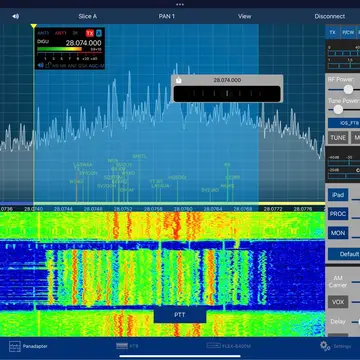Toggle the red TX button on slice flag
The height and width of the screenshot is (360, 360).
(90, 33)
